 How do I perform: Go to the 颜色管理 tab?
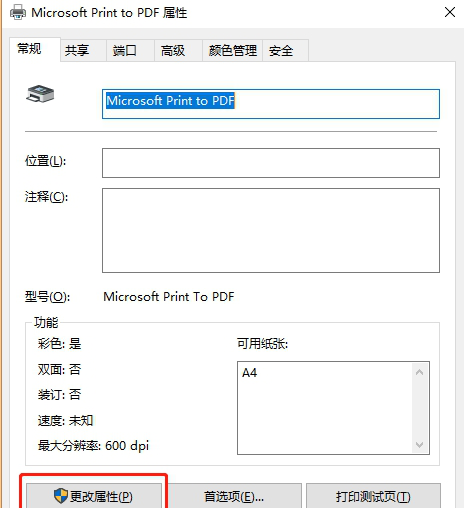(232, 51)
